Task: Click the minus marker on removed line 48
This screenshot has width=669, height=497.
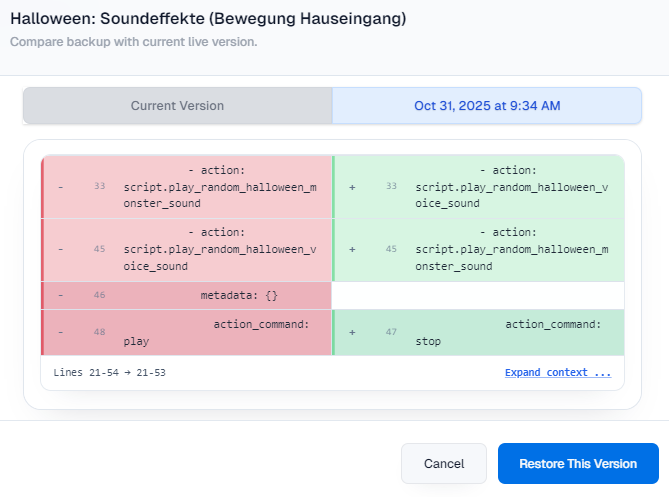Action: 60,332
